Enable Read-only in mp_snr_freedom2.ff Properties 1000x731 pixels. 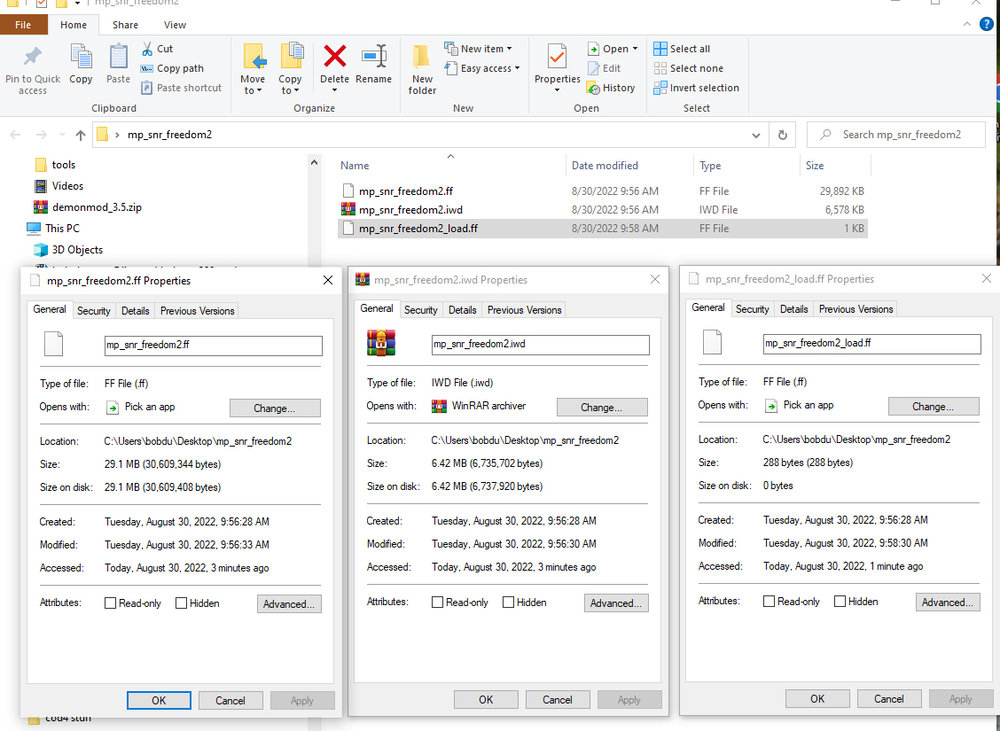point(110,604)
